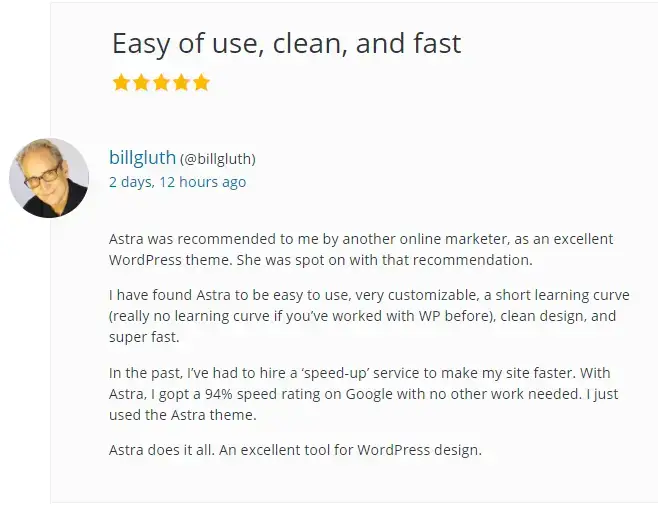The height and width of the screenshot is (506, 658).
Task: Click the paragraph starting 'I have found Astra'
Action: click(369, 316)
